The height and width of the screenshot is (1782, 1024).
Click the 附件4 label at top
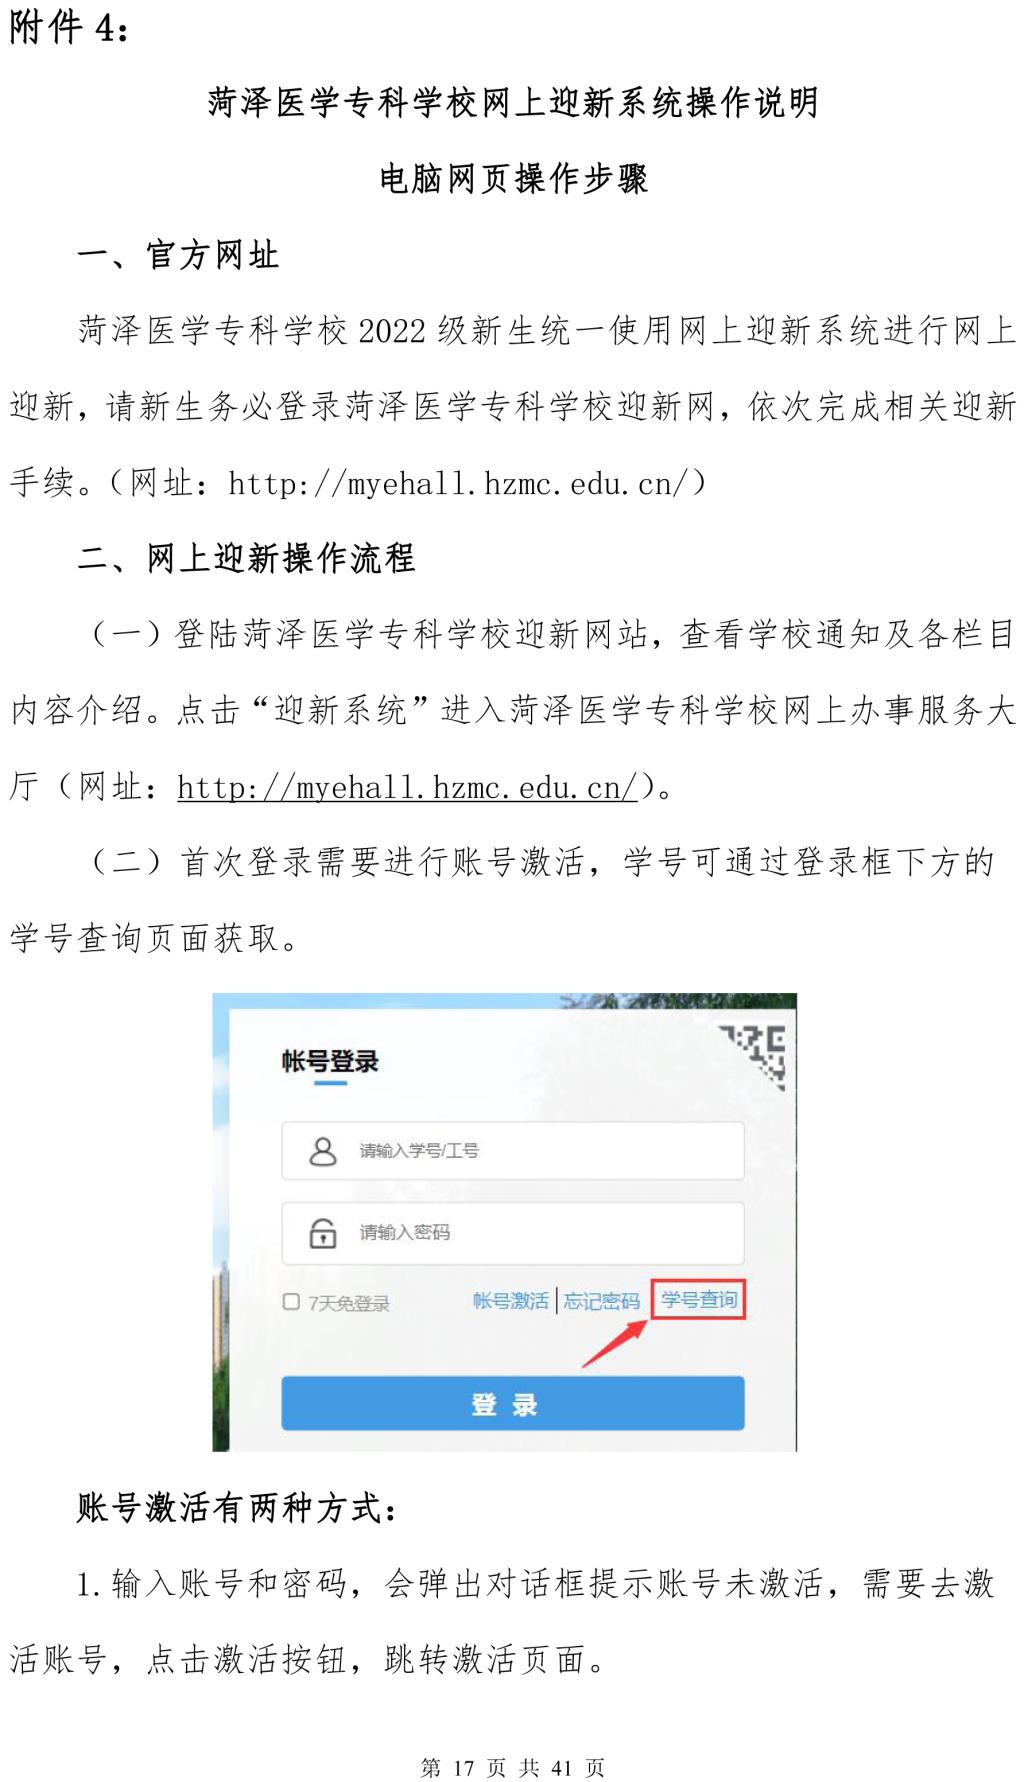coord(69,27)
